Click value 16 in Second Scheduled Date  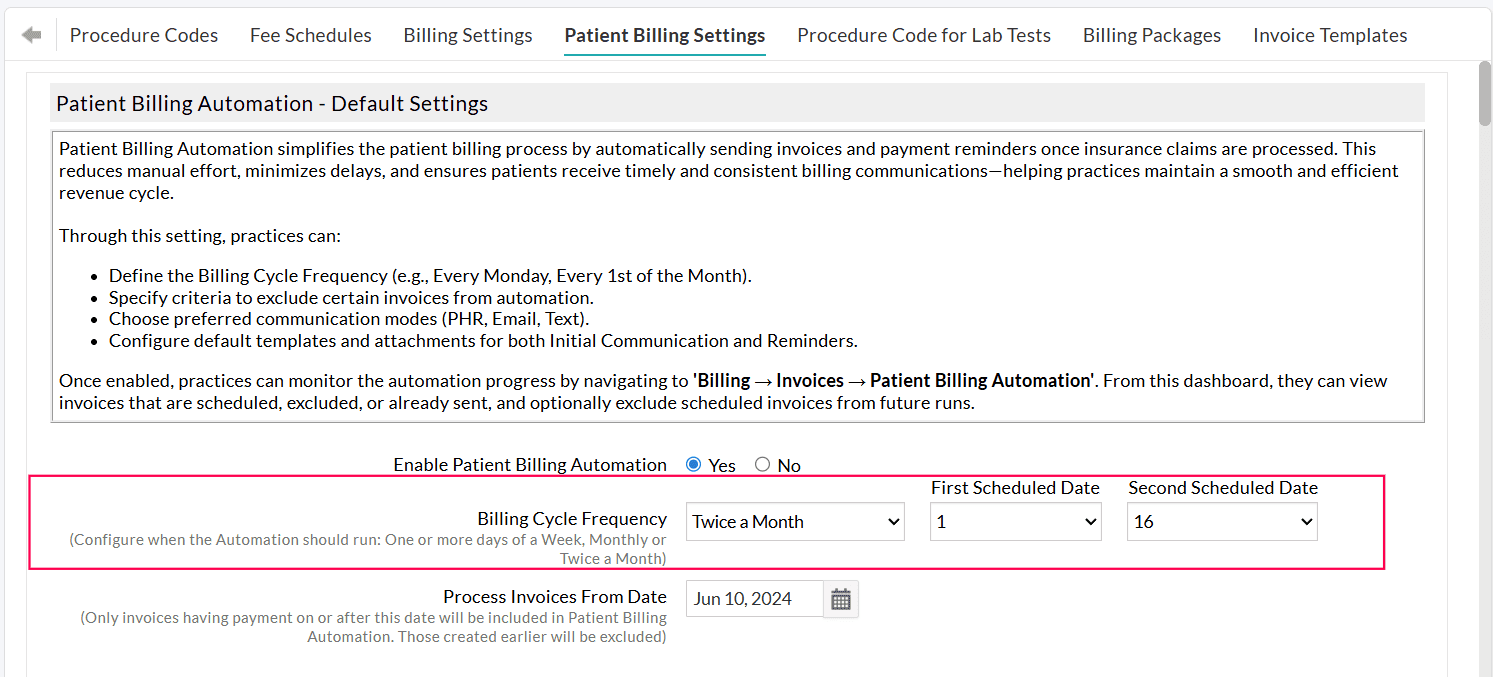coord(1221,521)
